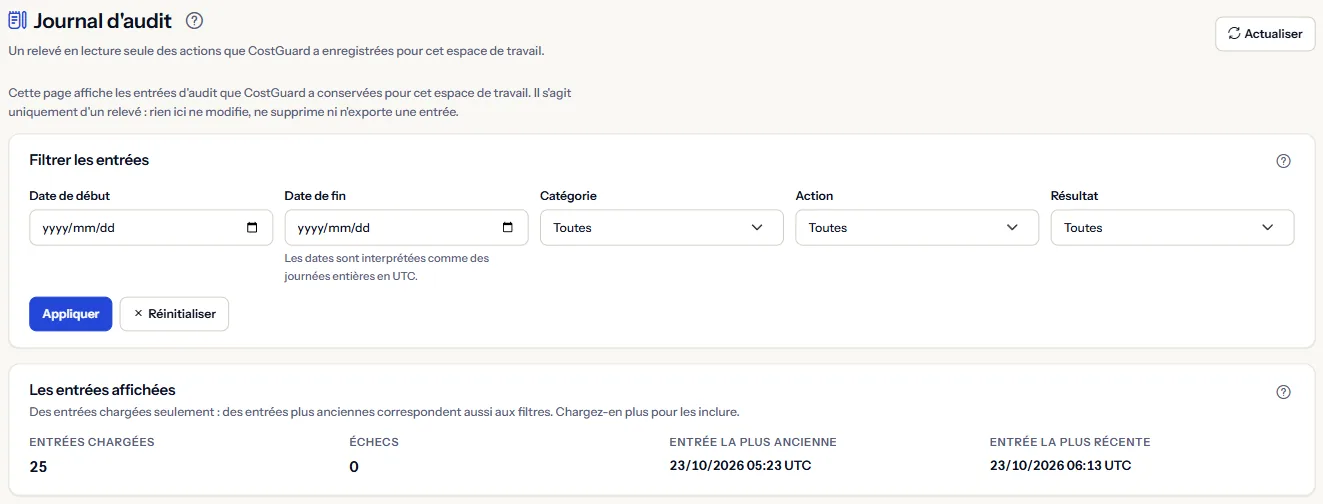This screenshot has width=1323, height=504.
Task: Open calendar picker for Date de début
Action: 252,228
